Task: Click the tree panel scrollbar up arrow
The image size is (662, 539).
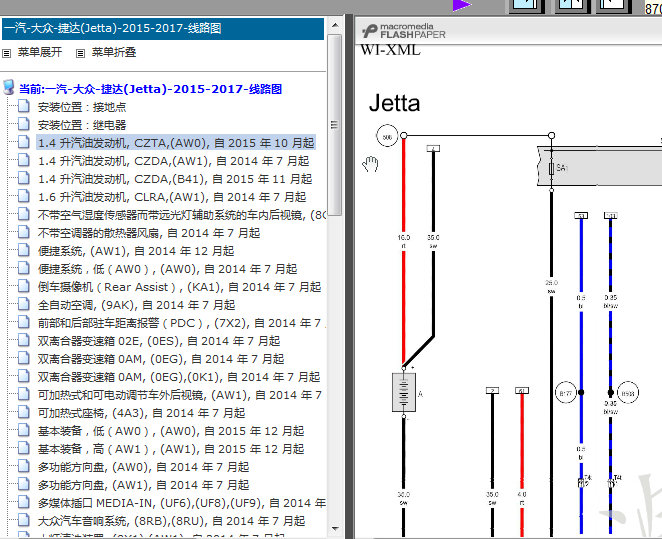Action: pyautogui.click(x=335, y=25)
